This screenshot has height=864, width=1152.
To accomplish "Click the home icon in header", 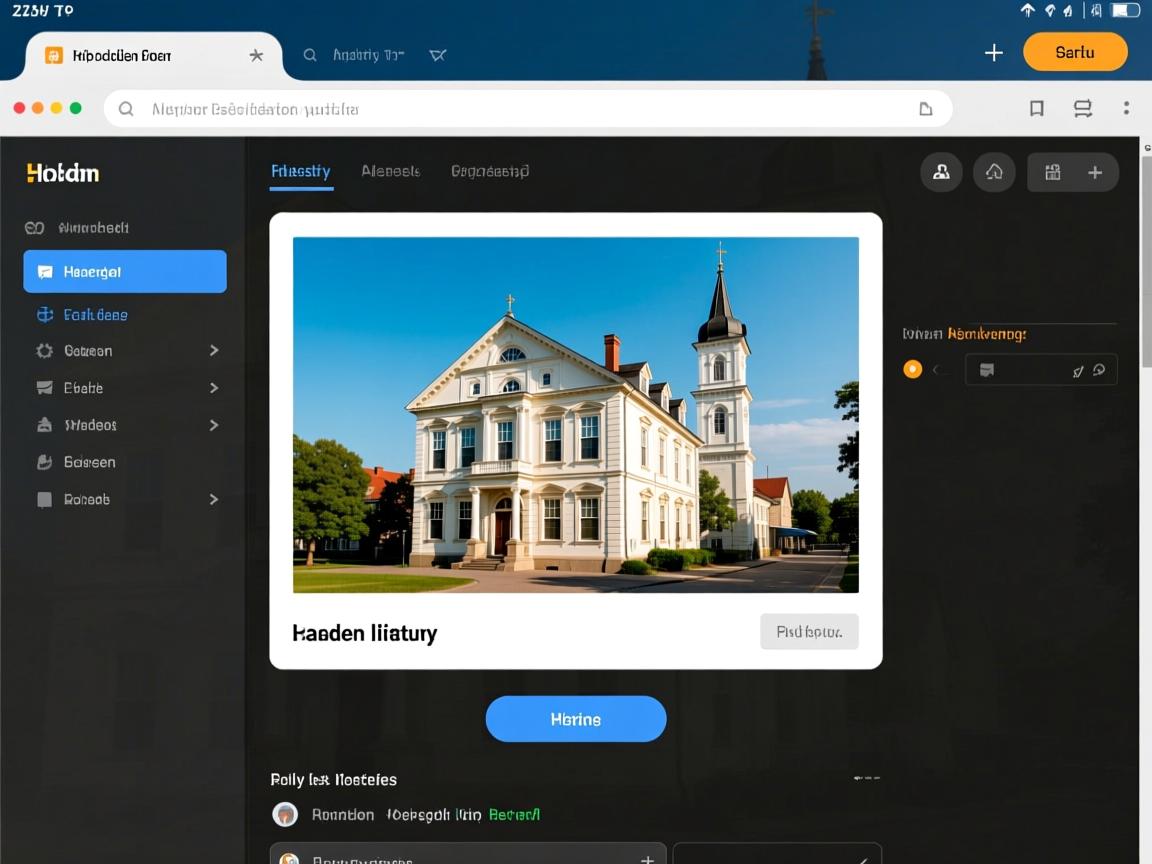I will pyautogui.click(x=994, y=172).
